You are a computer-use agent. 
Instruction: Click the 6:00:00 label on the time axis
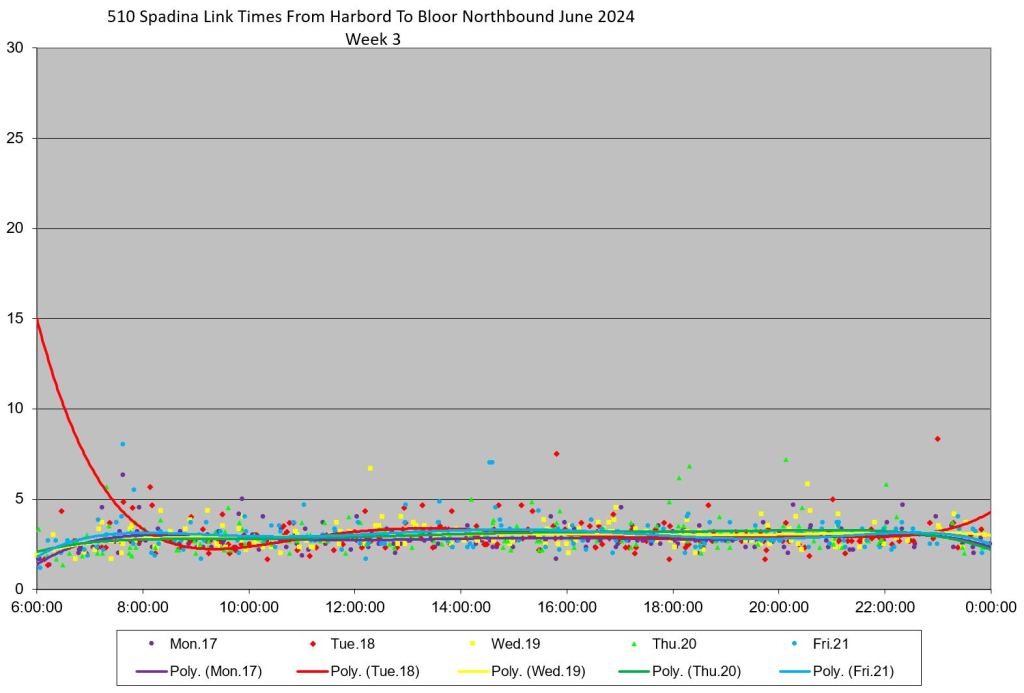(37, 606)
